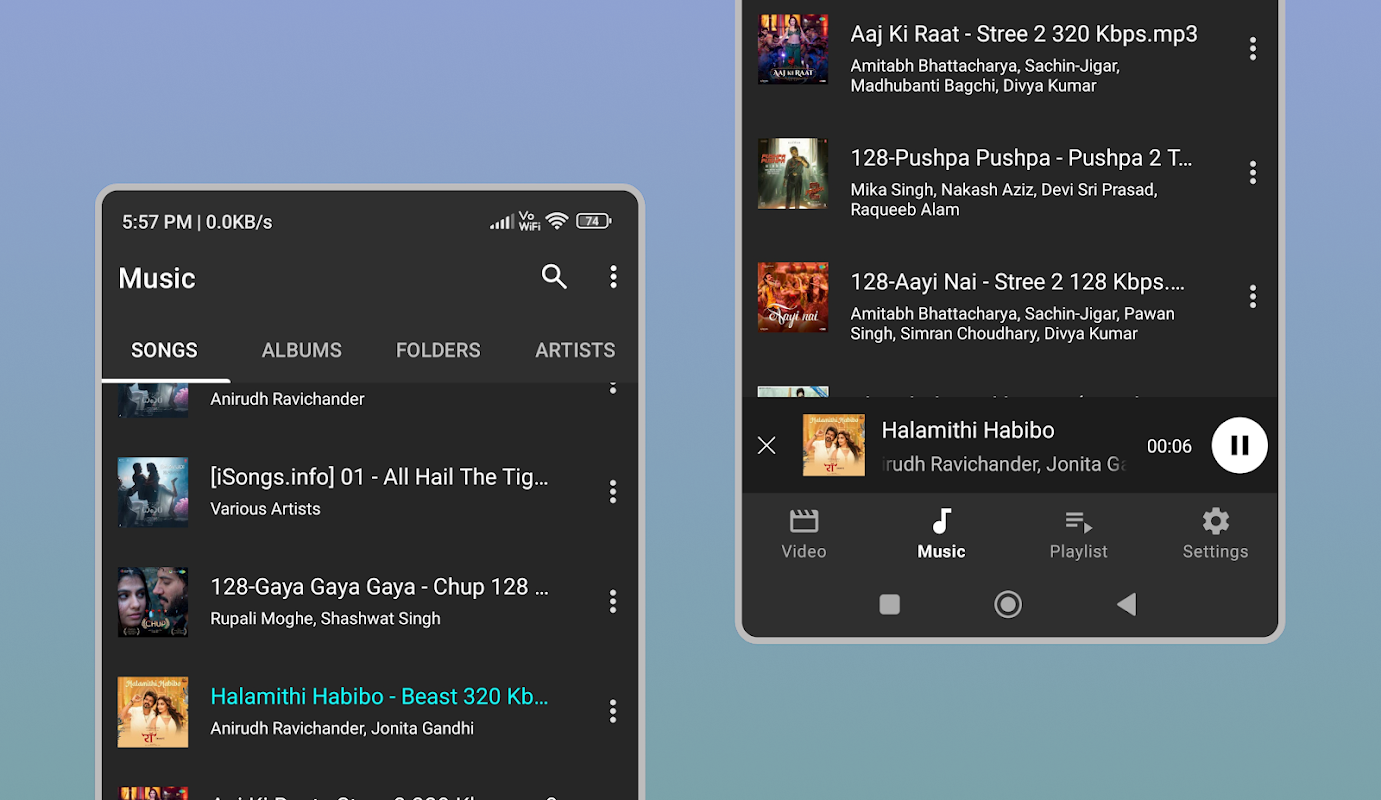Open options for Halamithi Habibo song row

pyautogui.click(x=613, y=711)
